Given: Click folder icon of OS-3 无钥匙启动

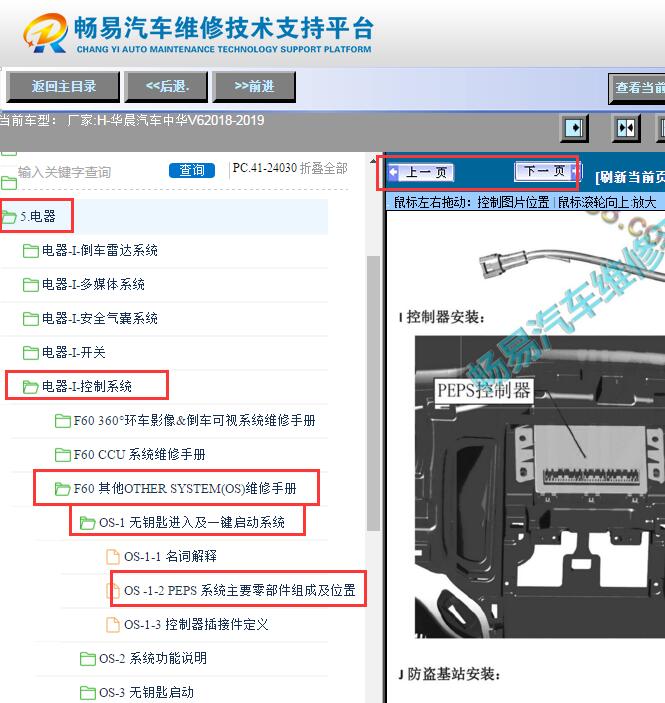Looking at the screenshot, I should click(87, 693).
